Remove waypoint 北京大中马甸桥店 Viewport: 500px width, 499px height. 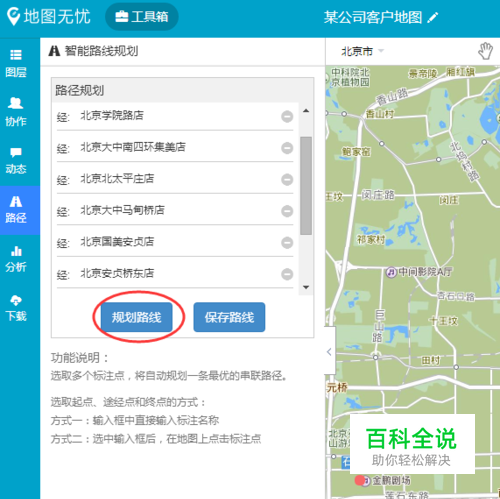pos(287,211)
